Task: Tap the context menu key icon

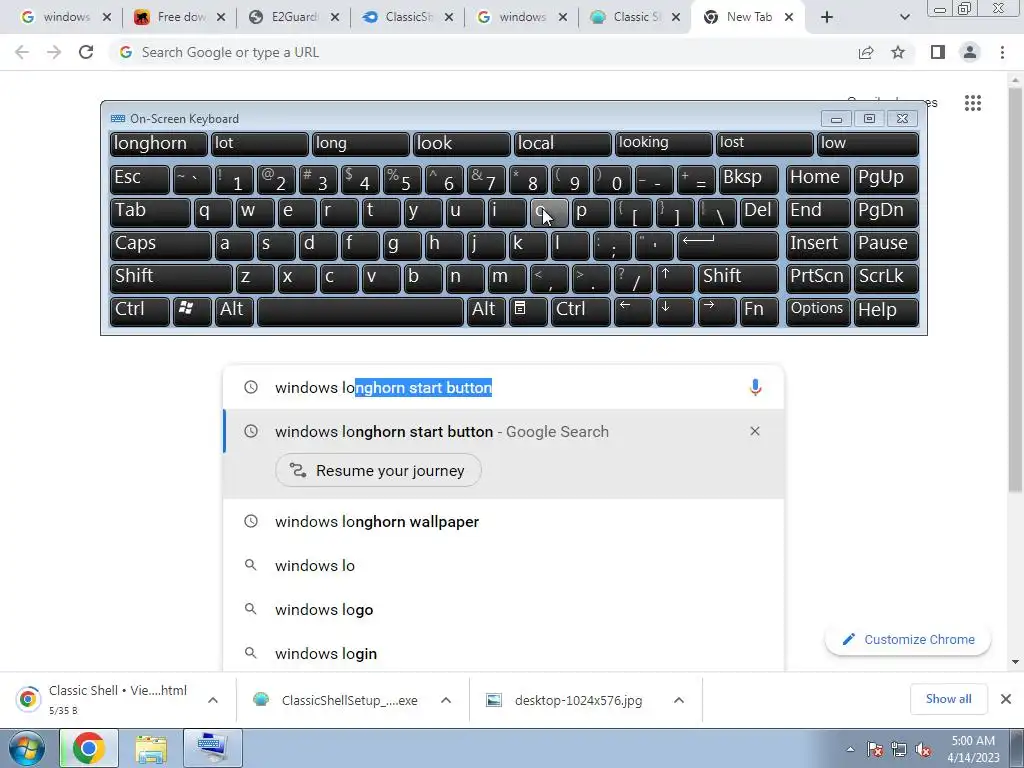Action: 528,311
